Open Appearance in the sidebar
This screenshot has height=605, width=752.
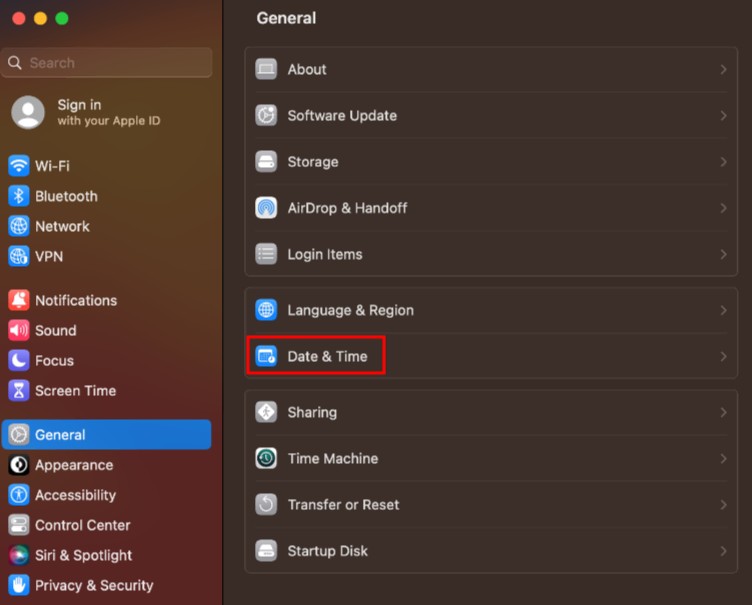coord(73,465)
